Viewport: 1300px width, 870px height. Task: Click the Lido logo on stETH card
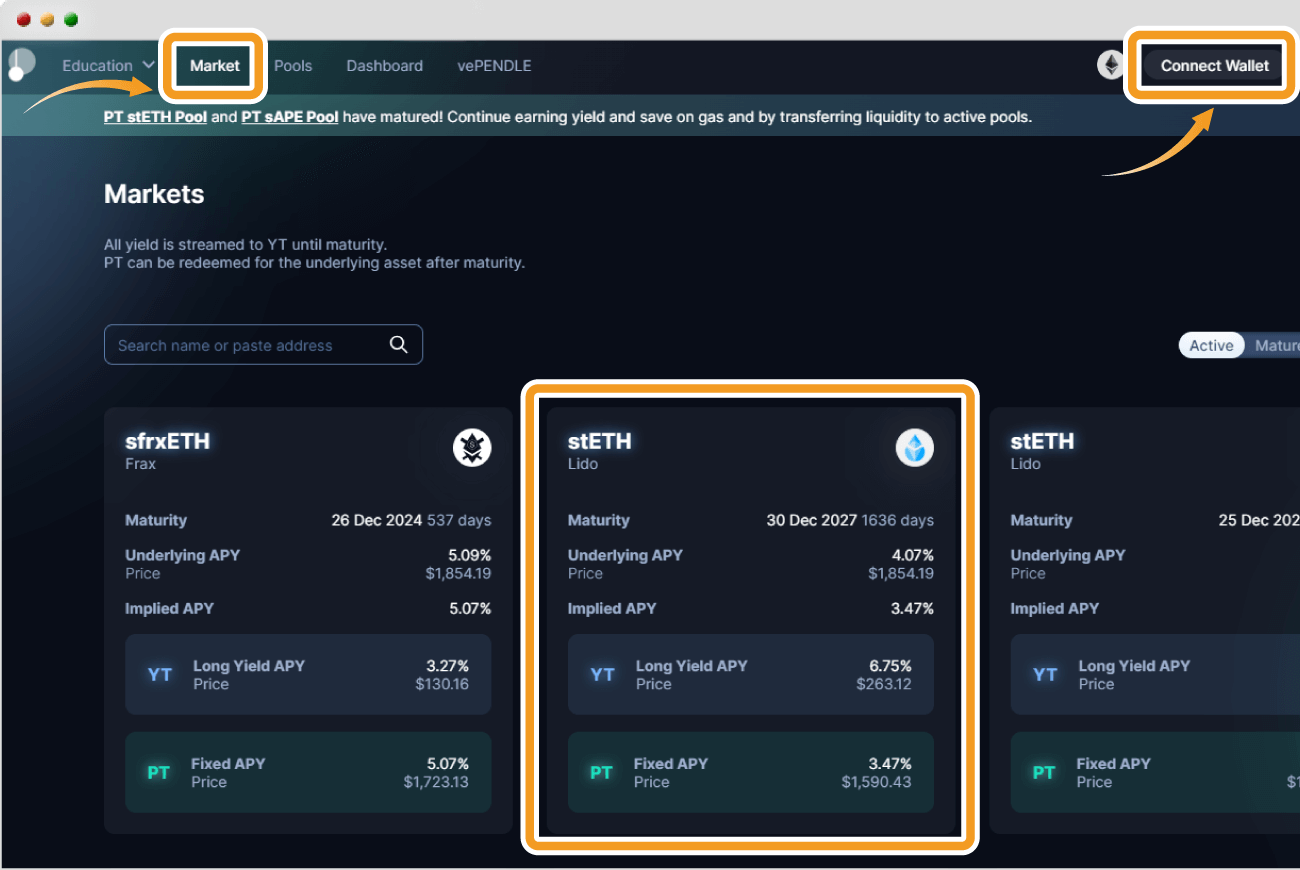coord(914,448)
